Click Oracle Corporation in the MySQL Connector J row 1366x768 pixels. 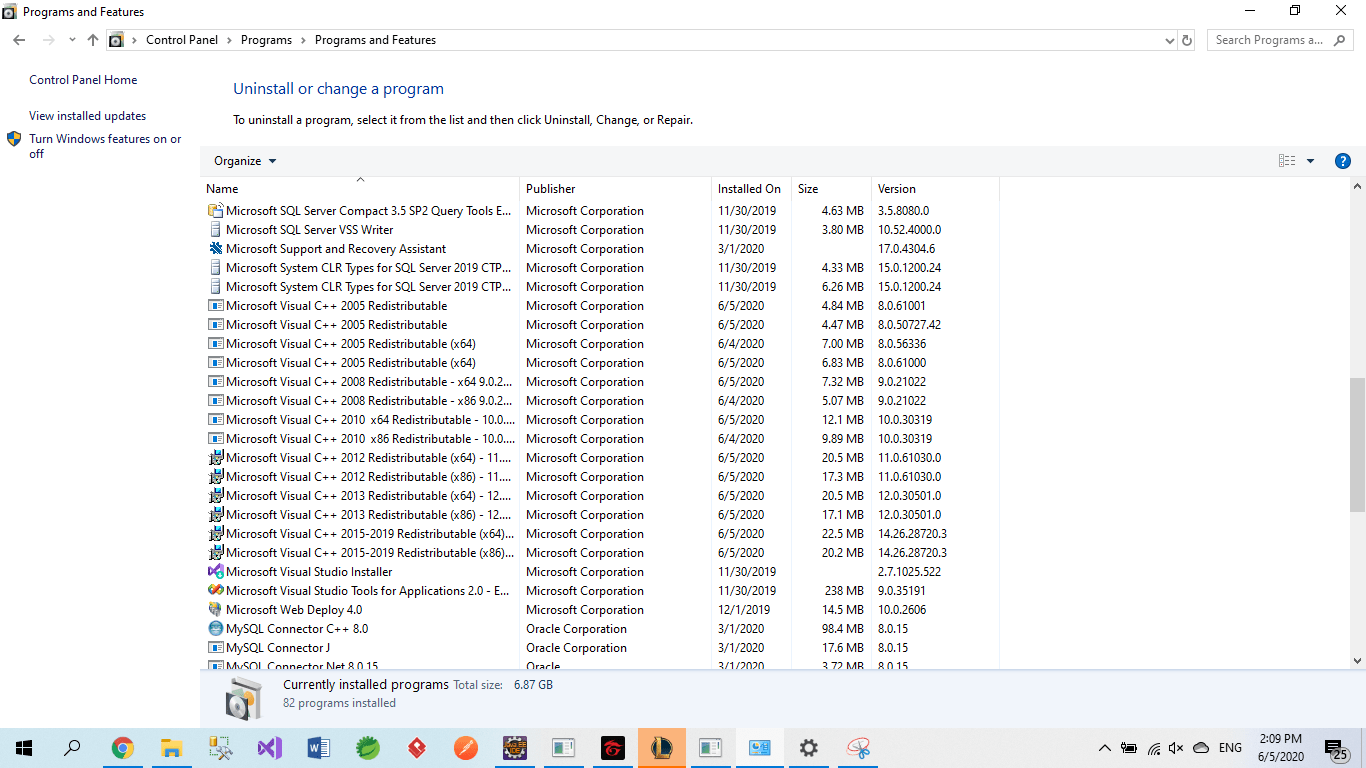(576, 648)
